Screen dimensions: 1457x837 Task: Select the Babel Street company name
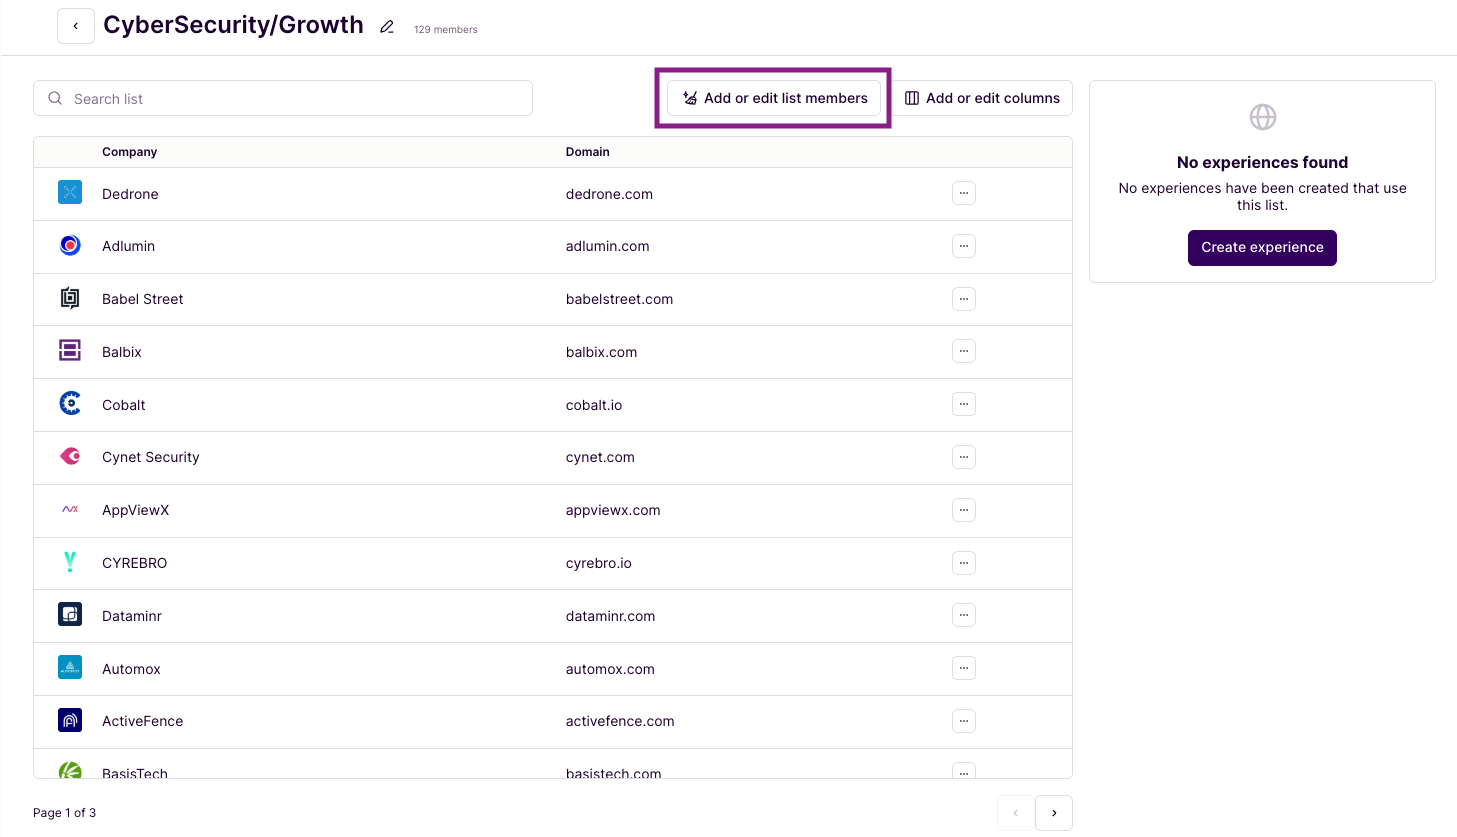pos(143,299)
